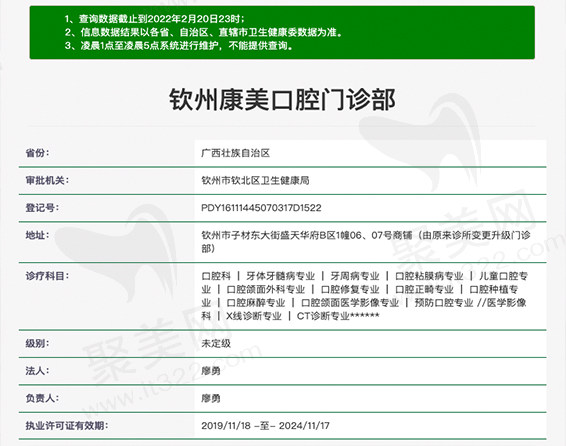Click 口腔科 in the 诊疗科目 list
This screenshot has height=446, width=566.
point(216,276)
